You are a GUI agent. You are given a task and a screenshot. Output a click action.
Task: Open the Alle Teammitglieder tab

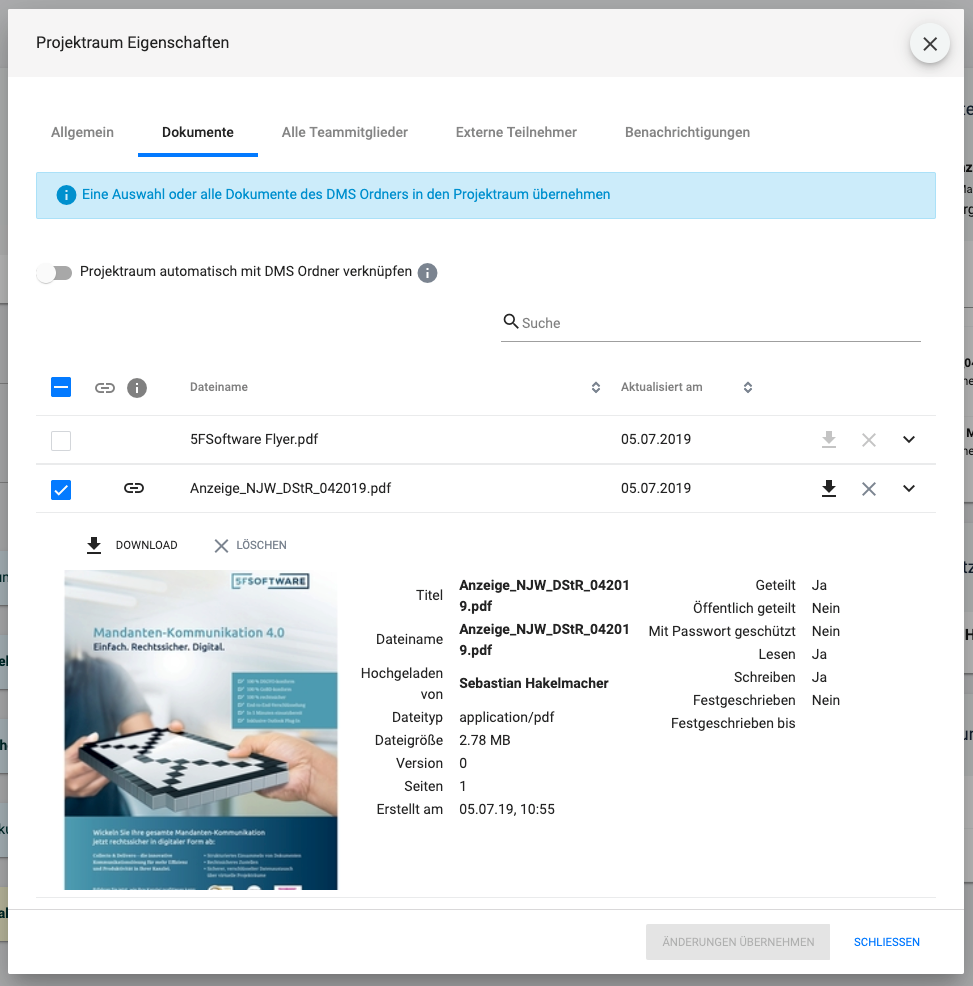coord(345,132)
